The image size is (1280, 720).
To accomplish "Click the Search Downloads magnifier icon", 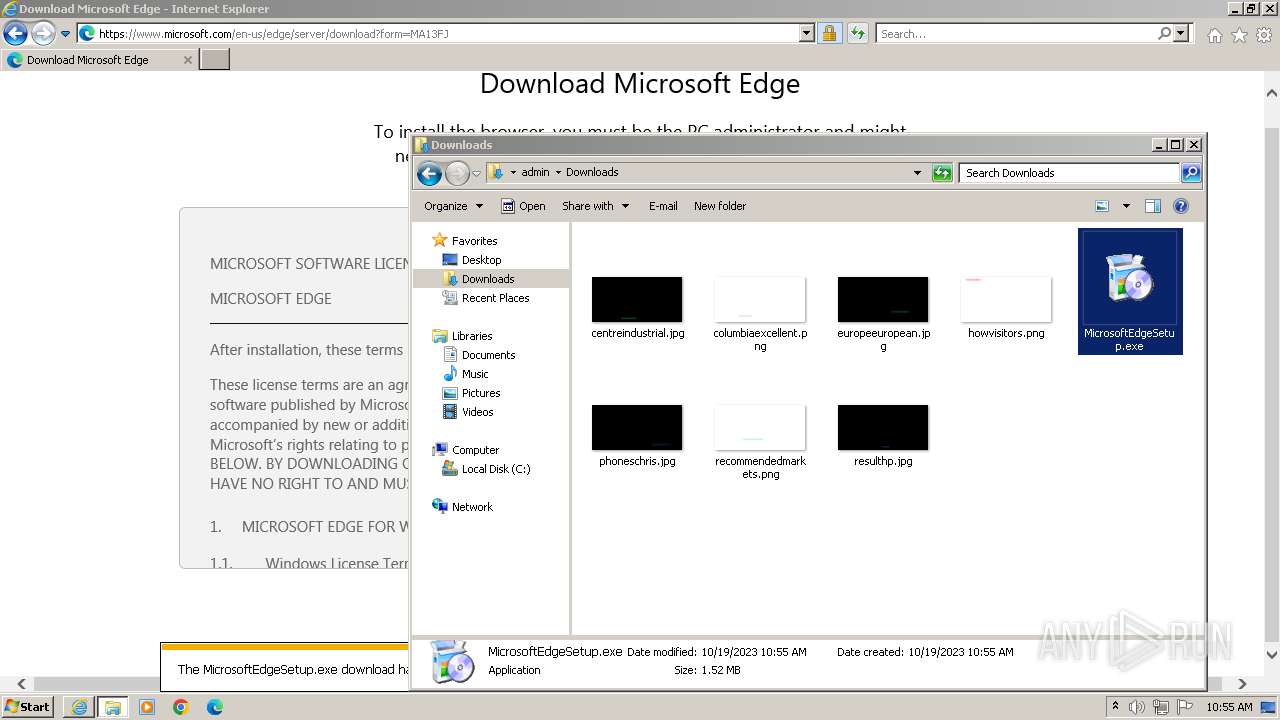I will click(1190, 173).
